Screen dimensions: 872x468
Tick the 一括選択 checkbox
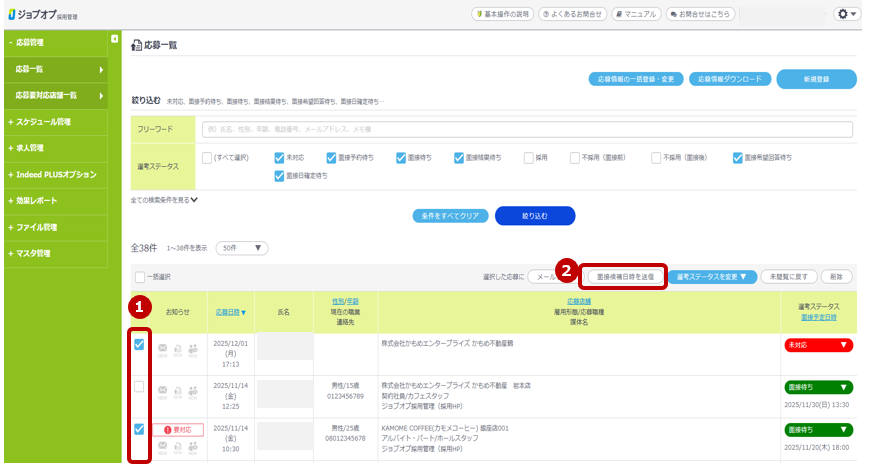[140, 277]
